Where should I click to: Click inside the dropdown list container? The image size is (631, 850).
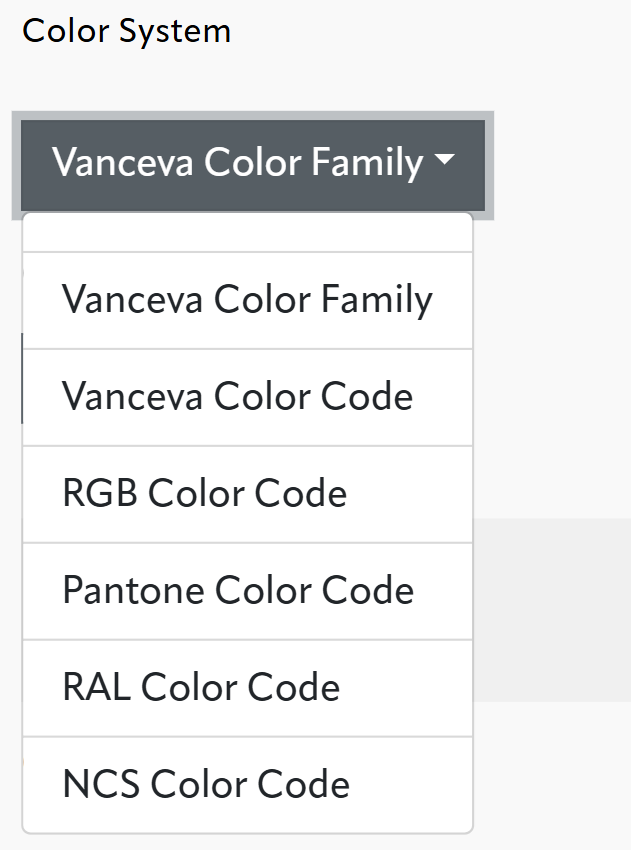[x=246, y=520]
